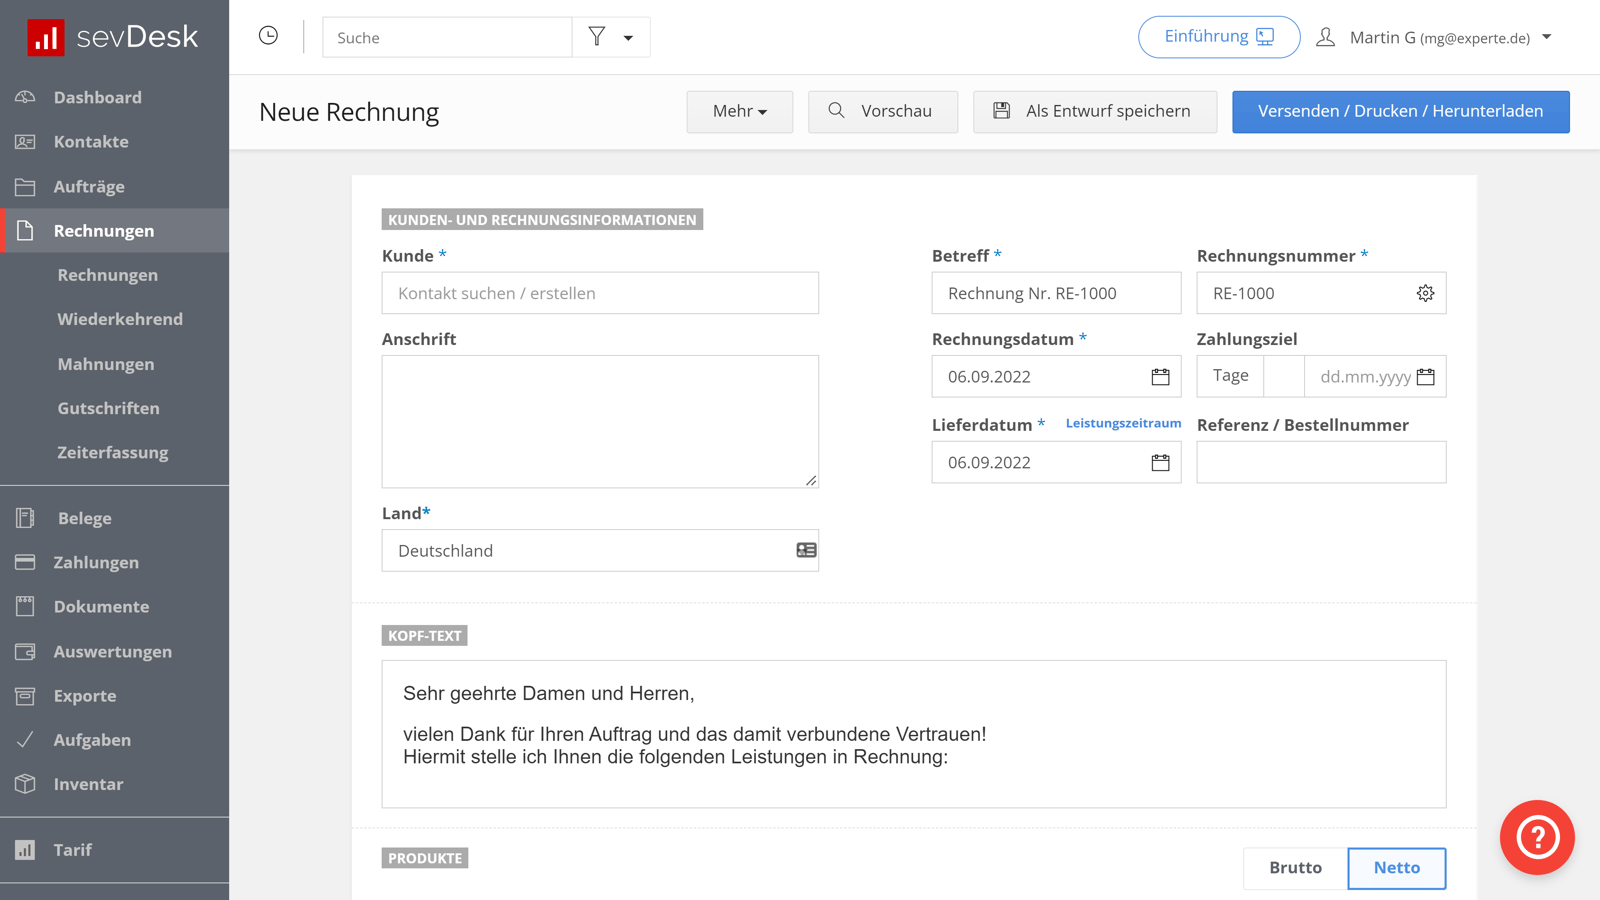This screenshot has height=900, width=1600.
Task: Click the Kontakt suchen / erstellen field
Action: click(x=600, y=292)
